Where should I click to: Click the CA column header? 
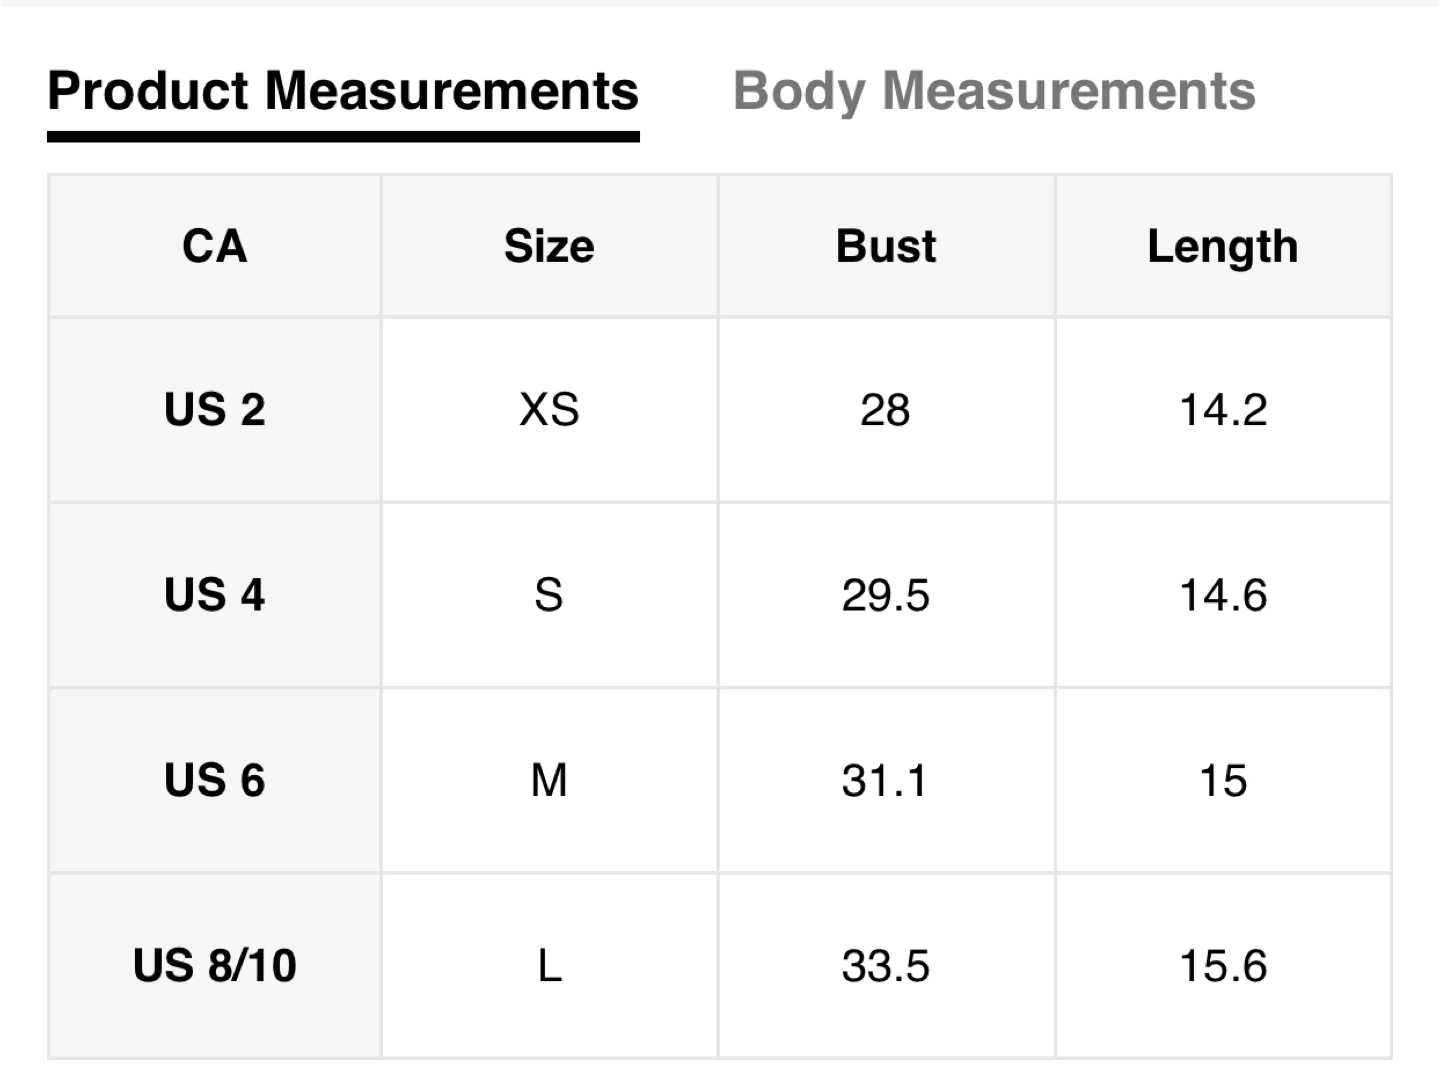tap(214, 246)
